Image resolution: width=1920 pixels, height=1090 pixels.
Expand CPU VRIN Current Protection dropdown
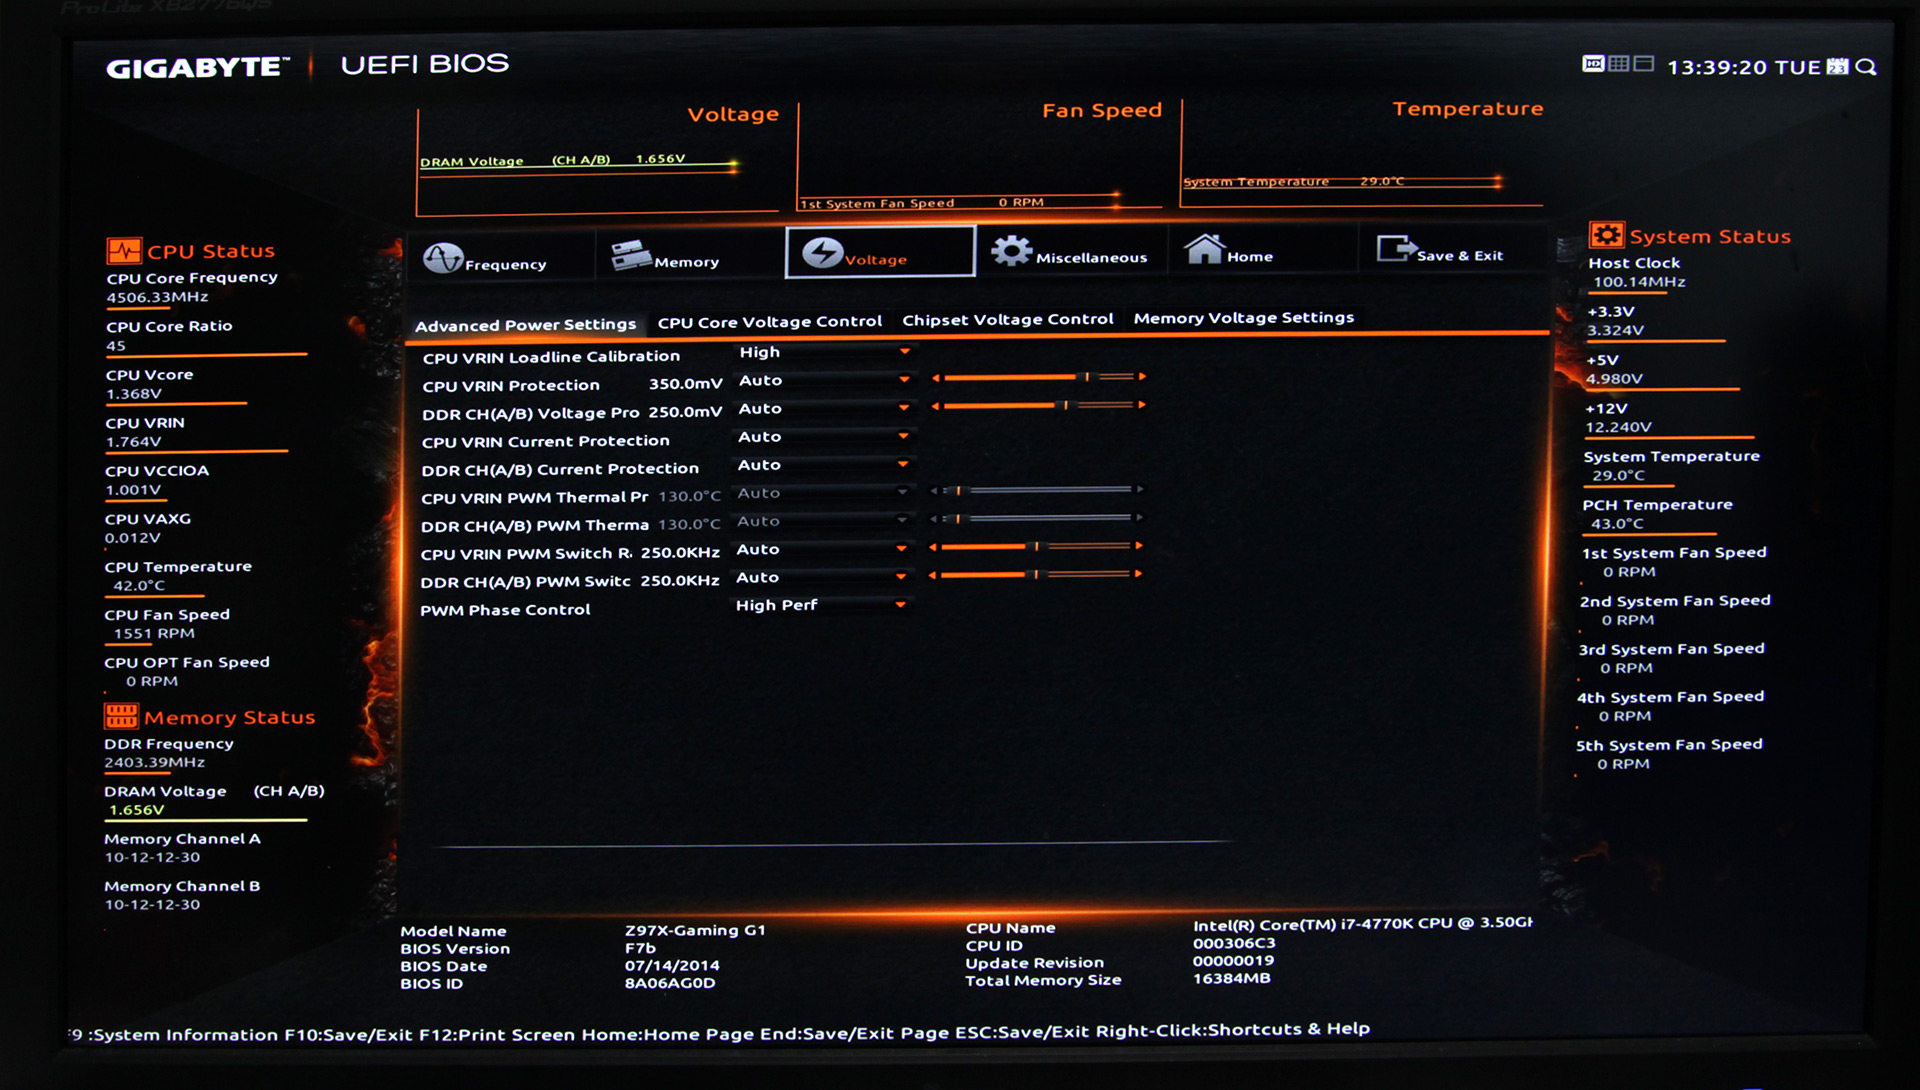[823, 437]
